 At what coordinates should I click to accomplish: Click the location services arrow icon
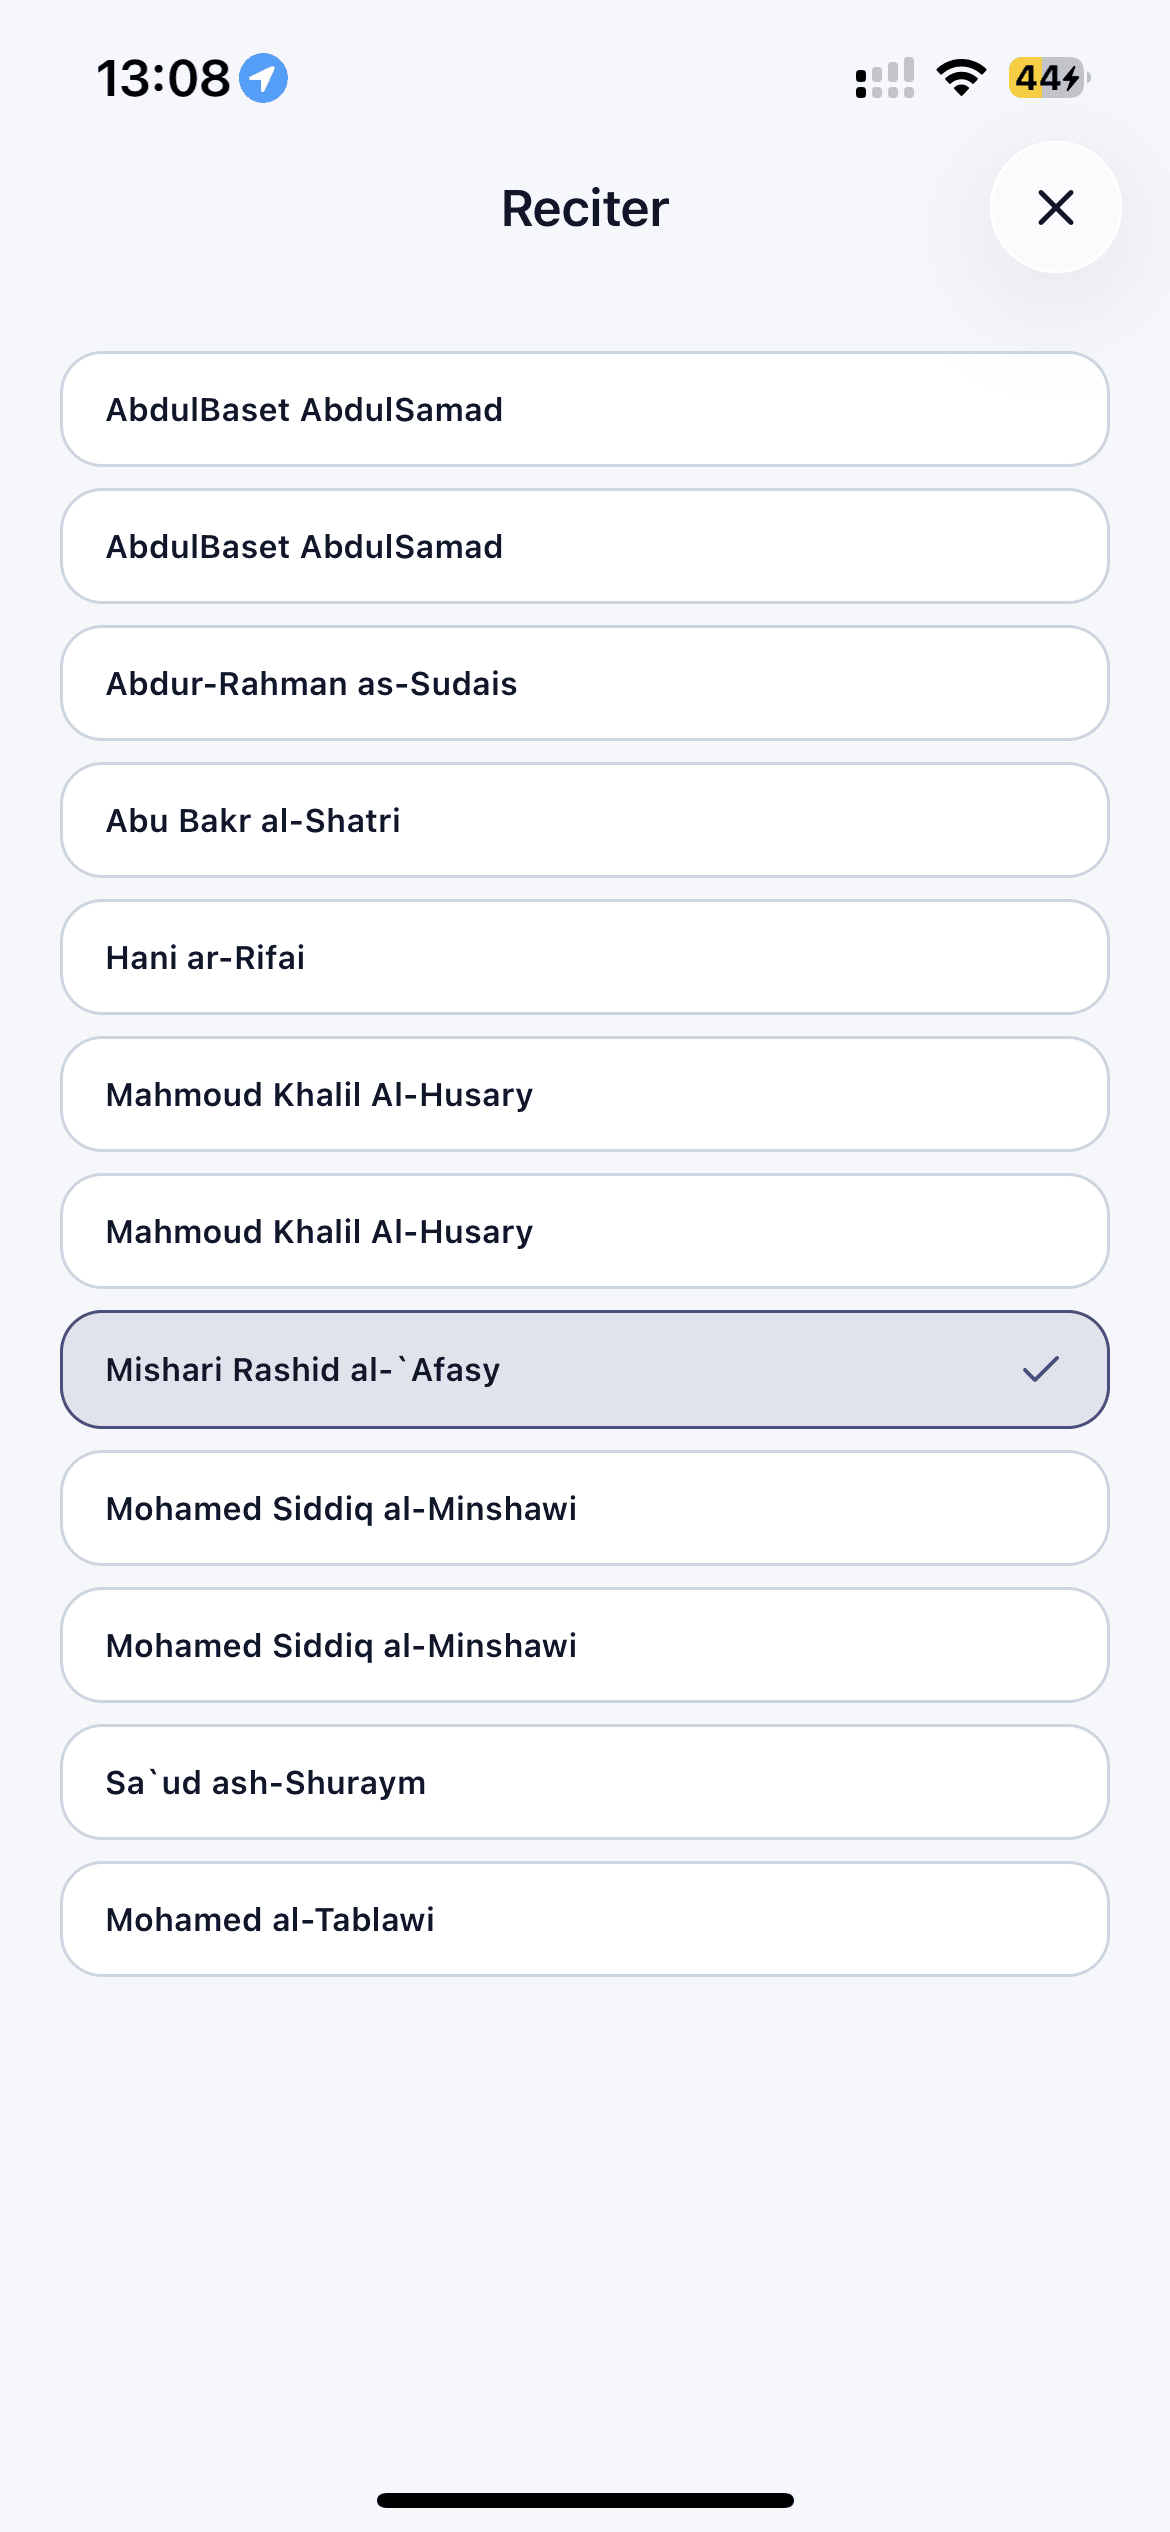pyautogui.click(x=262, y=77)
